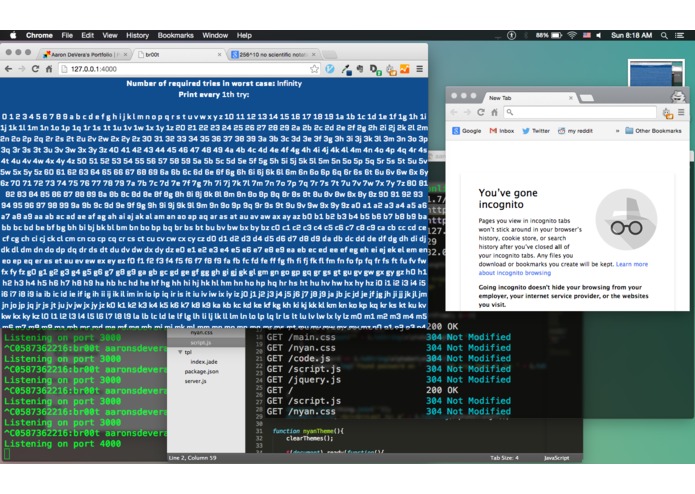Switch to 256^10 no scientific notation tab
The height and width of the screenshot is (494, 695).
click(x=273, y=54)
